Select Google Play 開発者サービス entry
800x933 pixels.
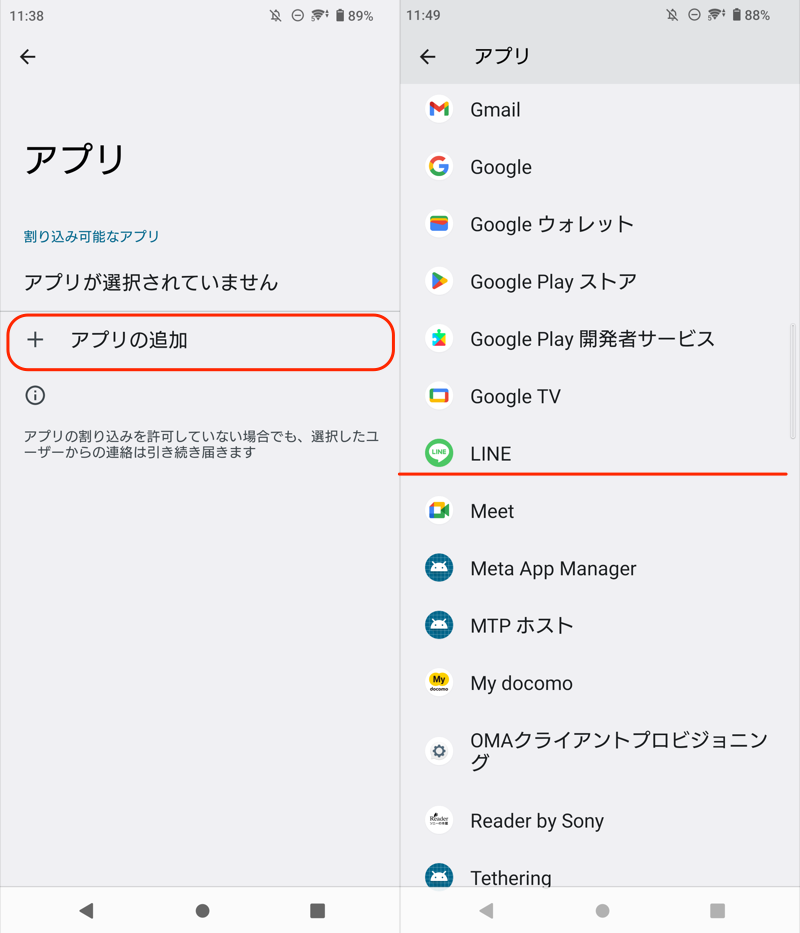pos(592,339)
